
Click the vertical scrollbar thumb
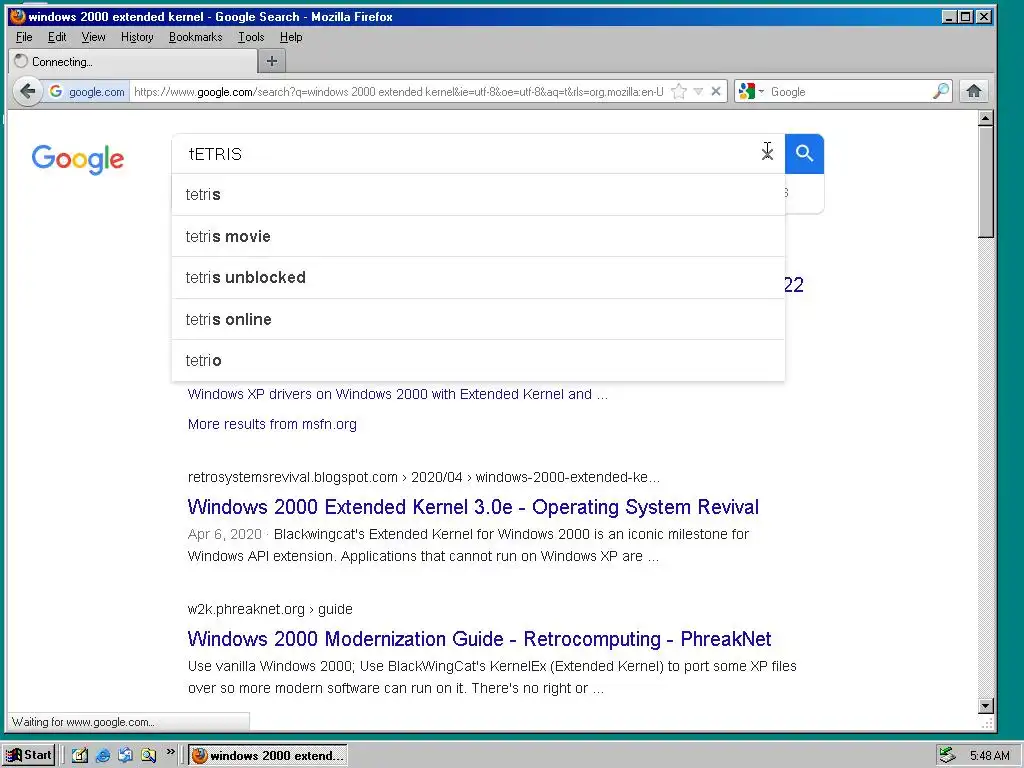coord(986,182)
